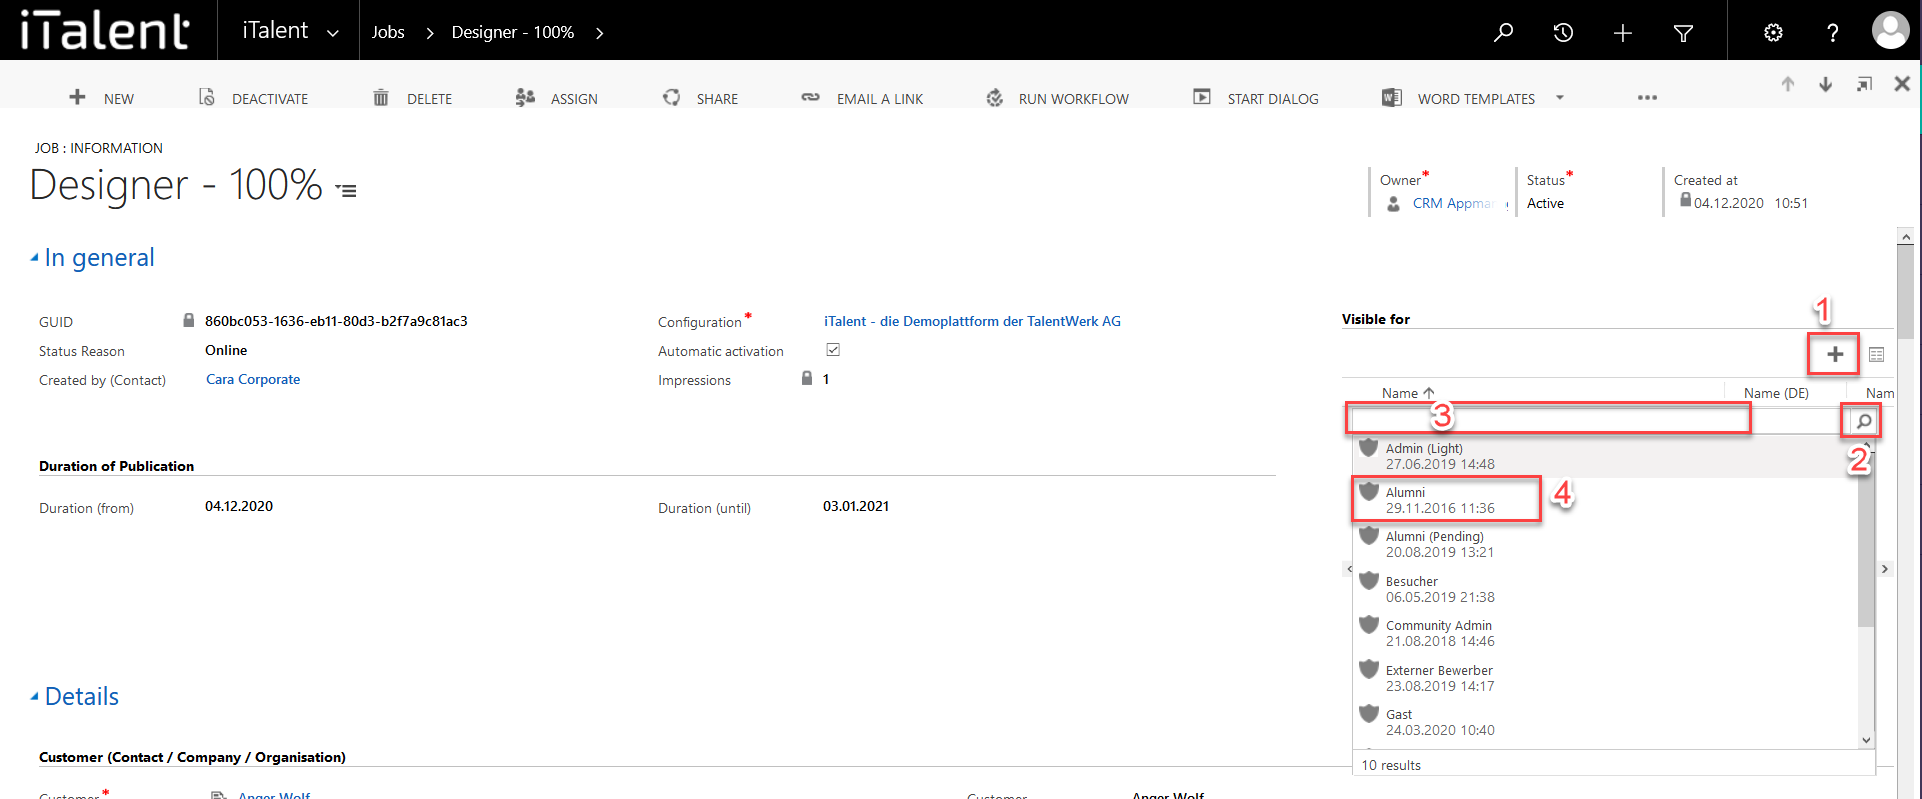Click the page scrollbar up arrow
1922x799 pixels.
click(x=1906, y=237)
